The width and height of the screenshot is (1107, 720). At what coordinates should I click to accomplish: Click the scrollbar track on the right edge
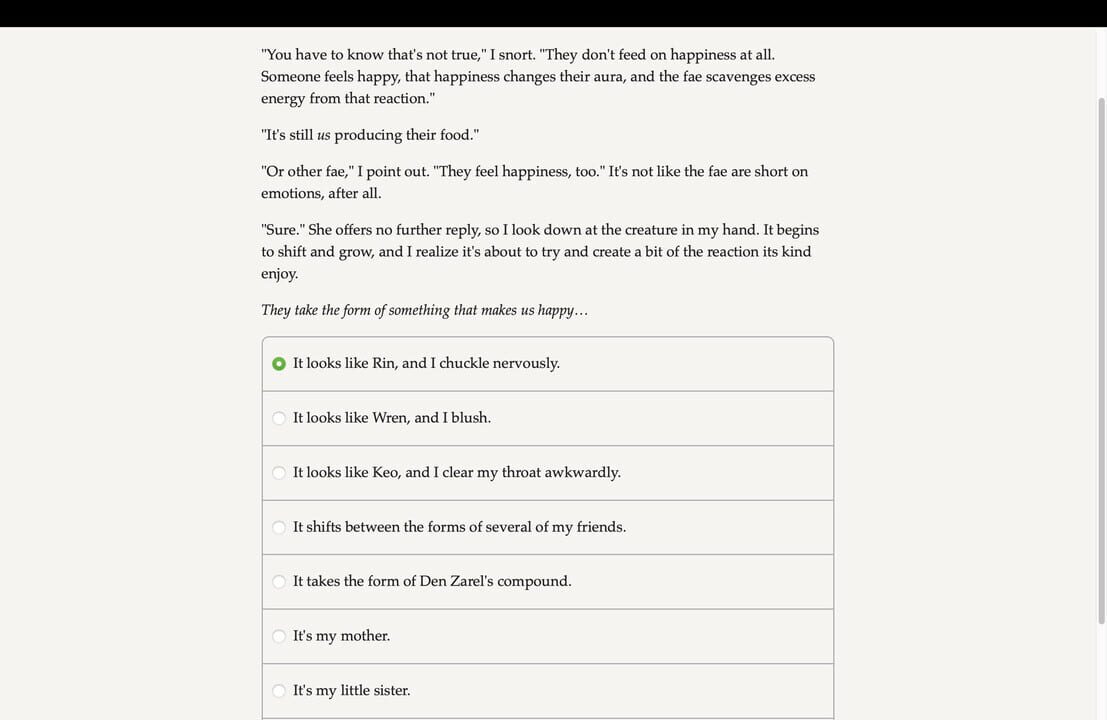coord(1101,400)
